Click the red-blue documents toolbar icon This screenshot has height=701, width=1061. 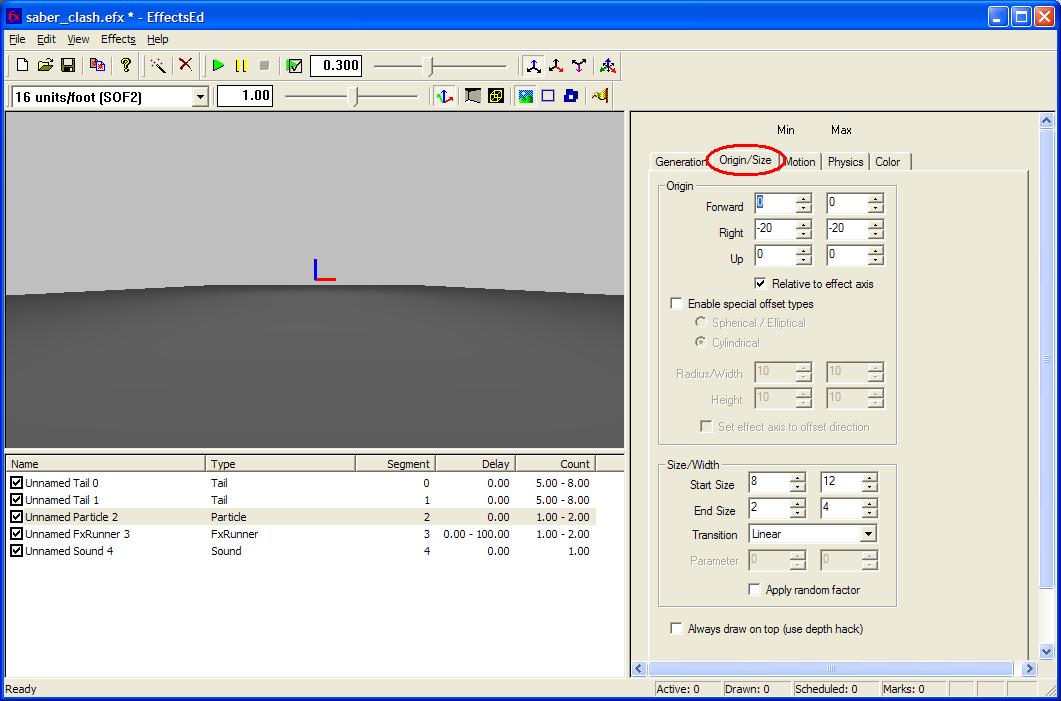point(97,66)
